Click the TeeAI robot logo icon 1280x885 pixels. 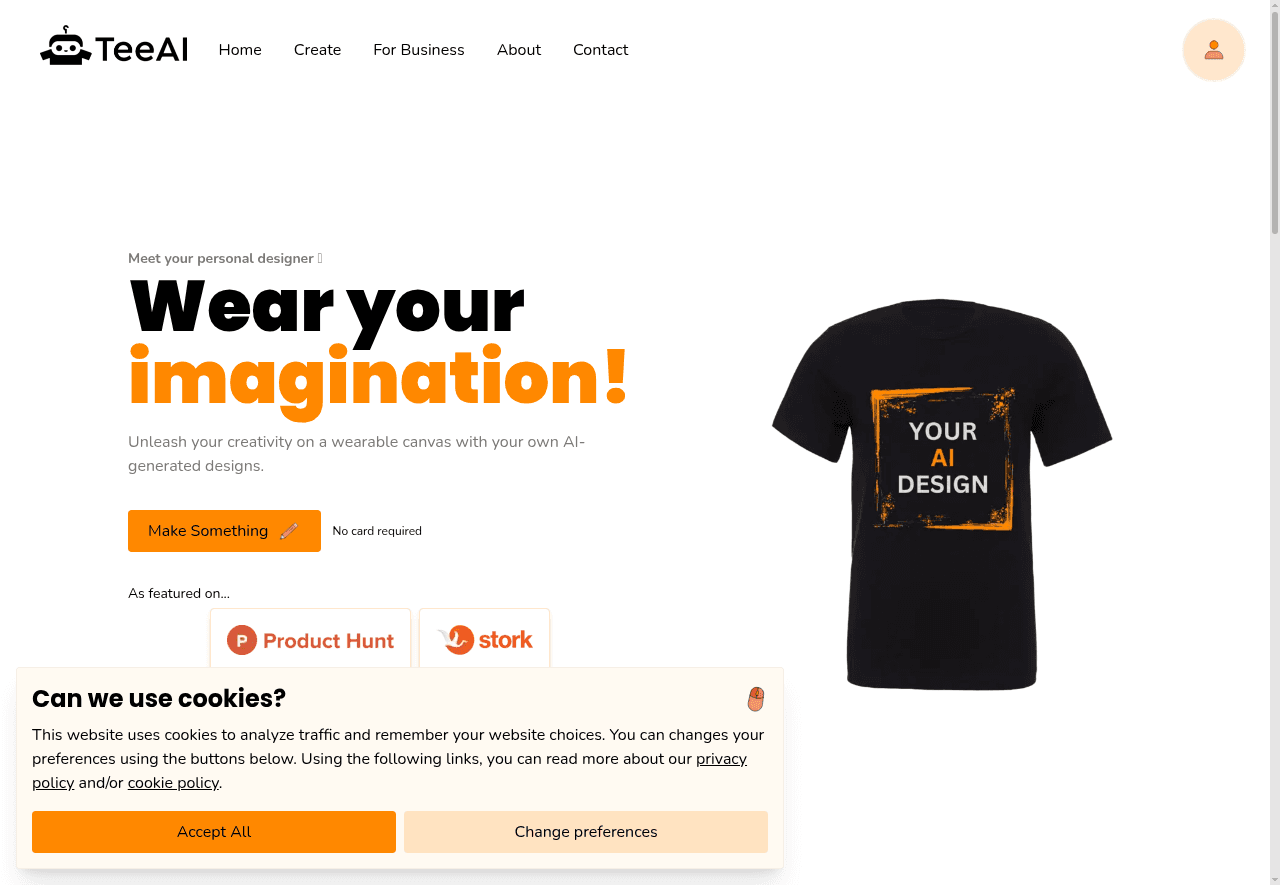(65, 46)
